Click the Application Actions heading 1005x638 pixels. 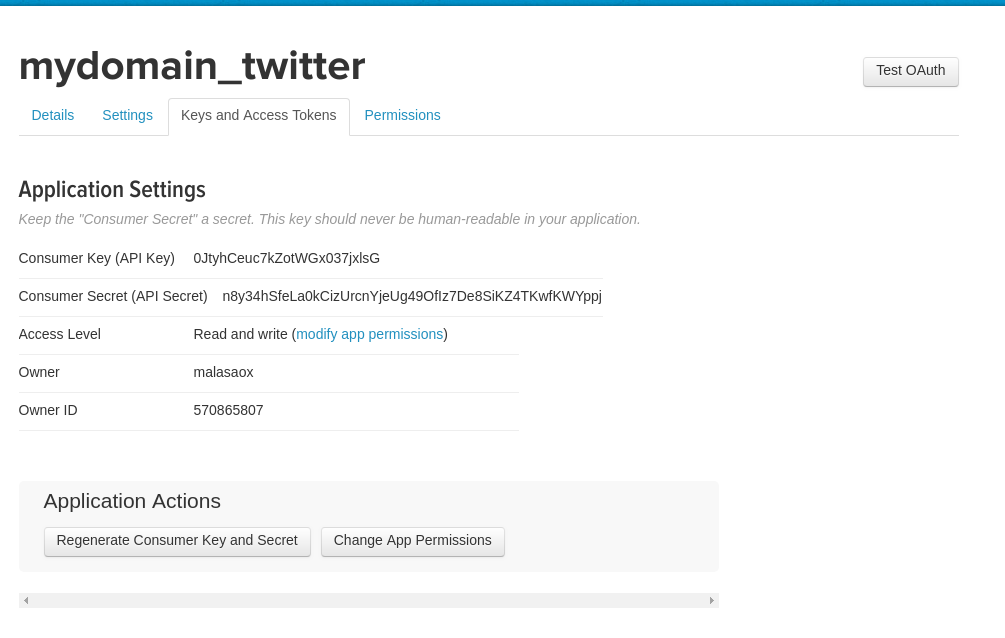132,501
